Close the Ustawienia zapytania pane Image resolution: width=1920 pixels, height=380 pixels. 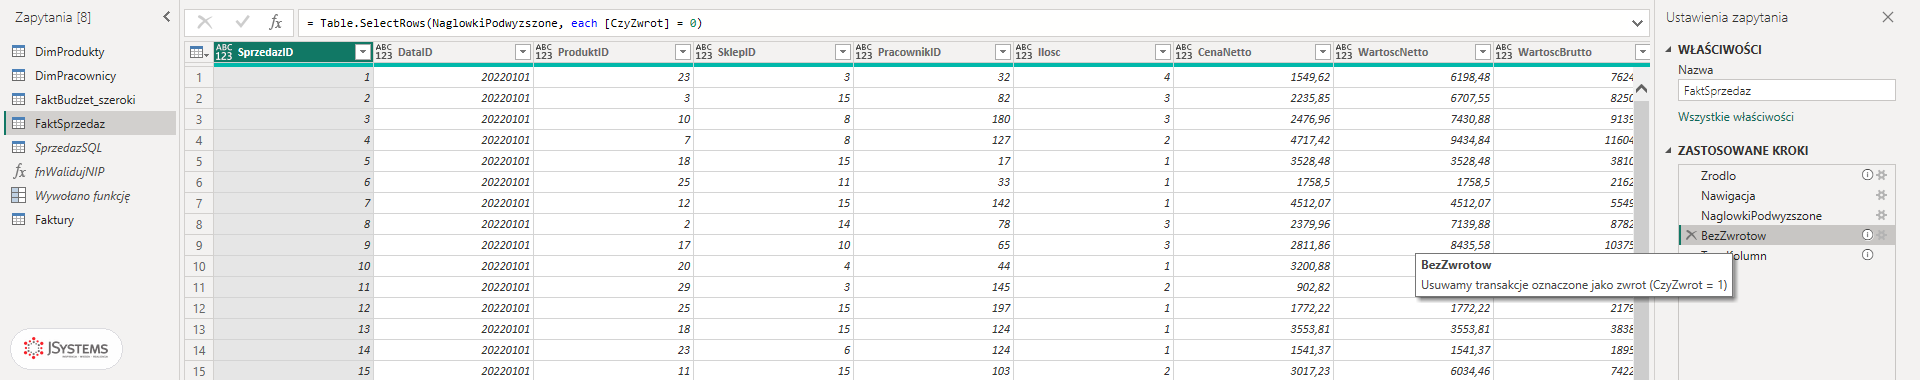1888,17
